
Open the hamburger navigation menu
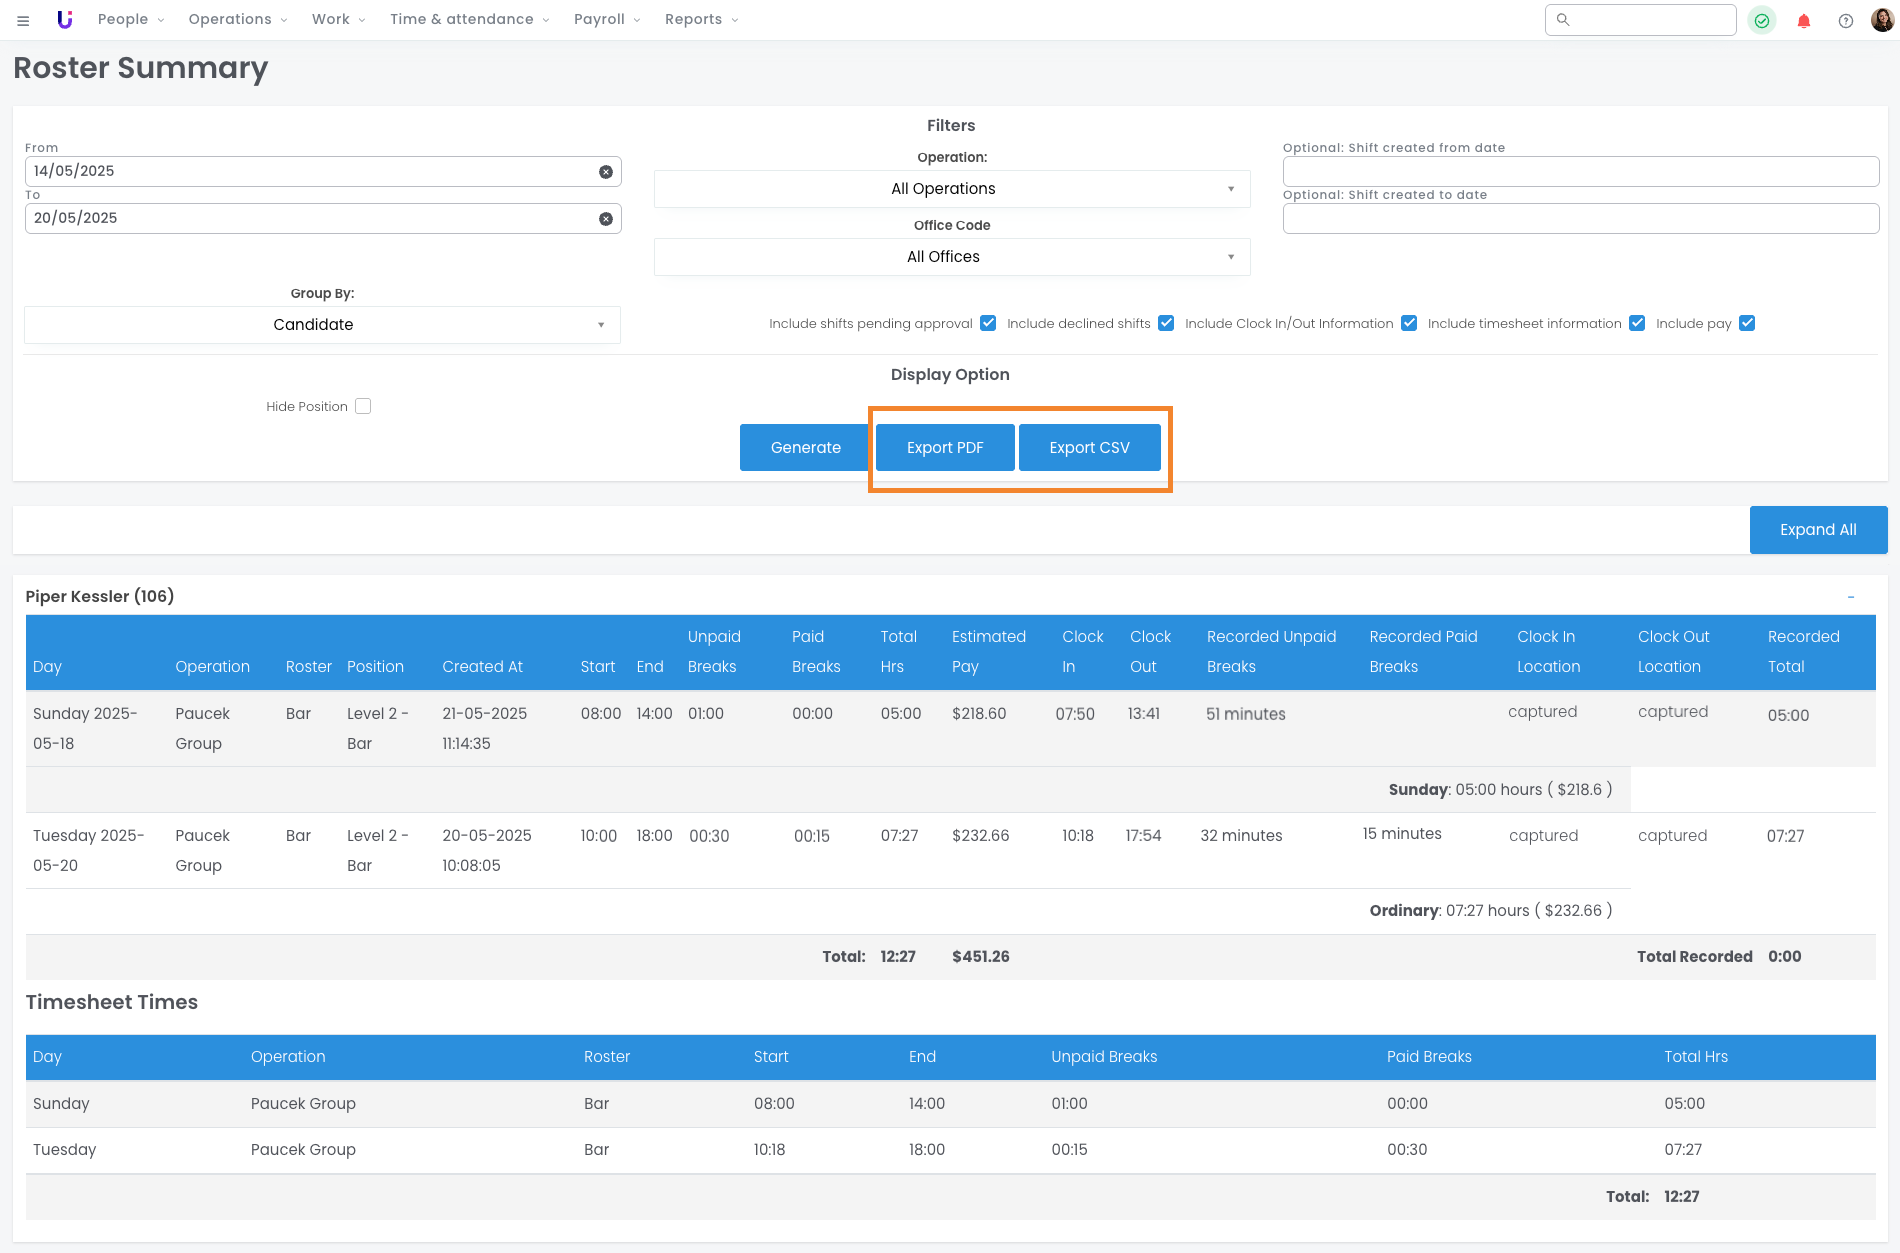(23, 20)
